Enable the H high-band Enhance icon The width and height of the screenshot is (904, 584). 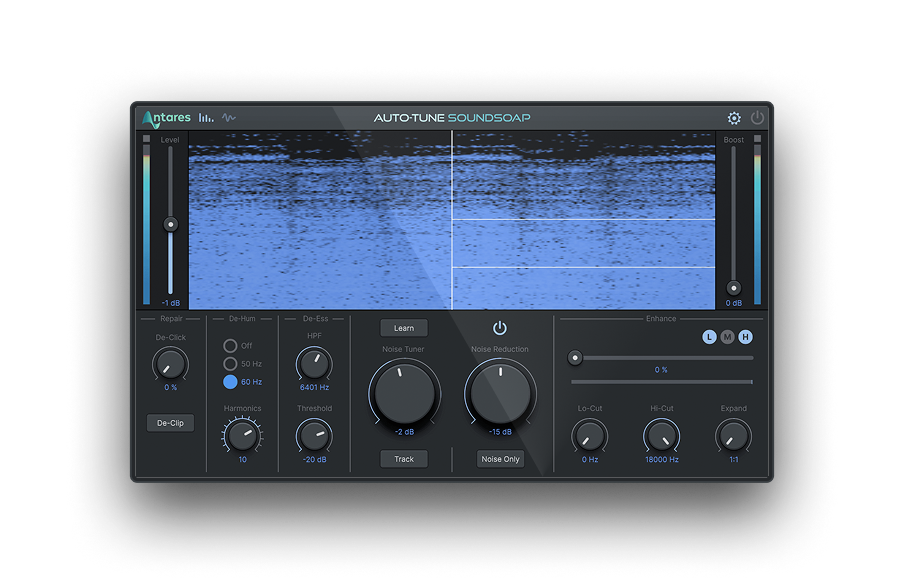(x=747, y=336)
